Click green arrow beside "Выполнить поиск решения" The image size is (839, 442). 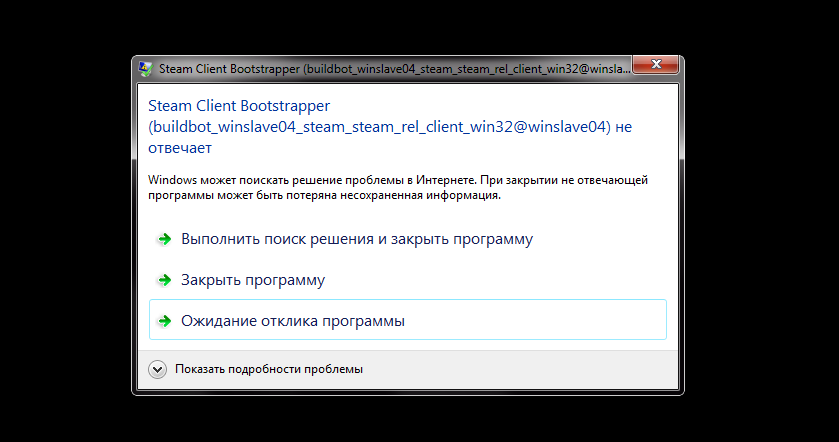164,240
